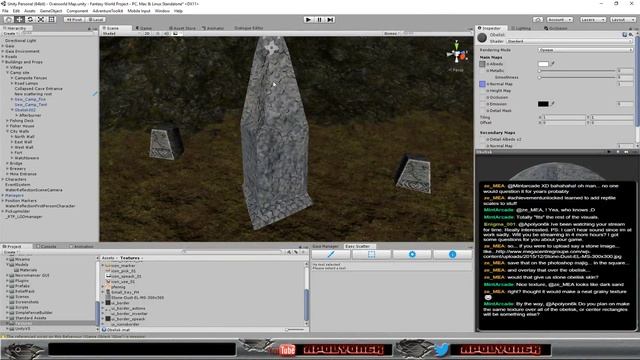Open the material help book icon

tap(624, 35)
